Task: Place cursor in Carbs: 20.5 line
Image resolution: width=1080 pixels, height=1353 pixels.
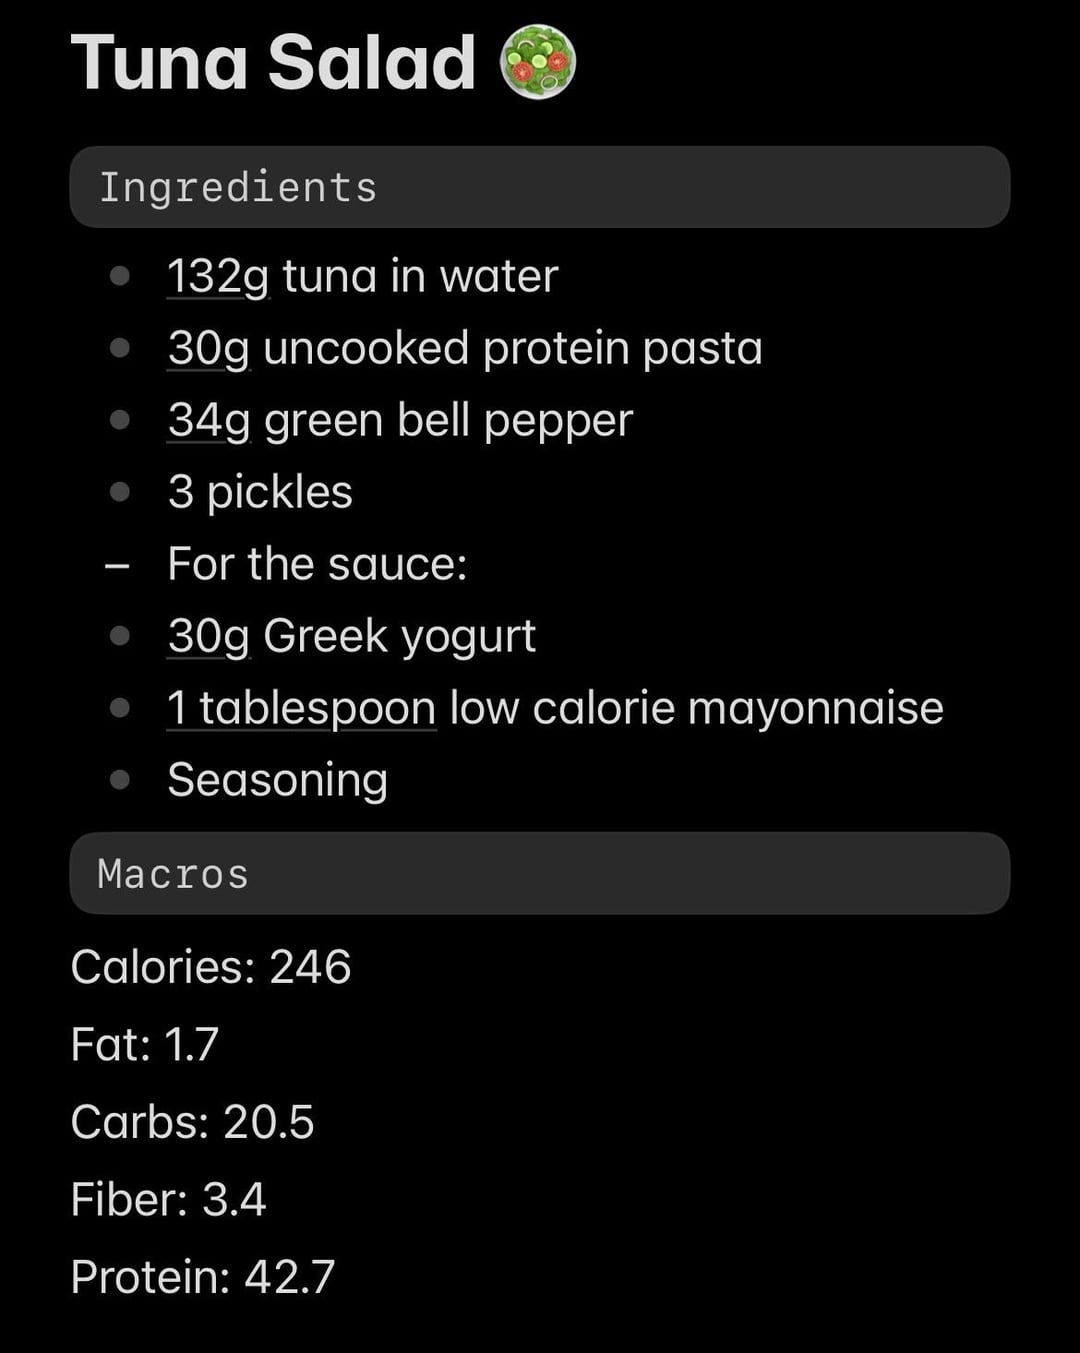Action: click(192, 1122)
